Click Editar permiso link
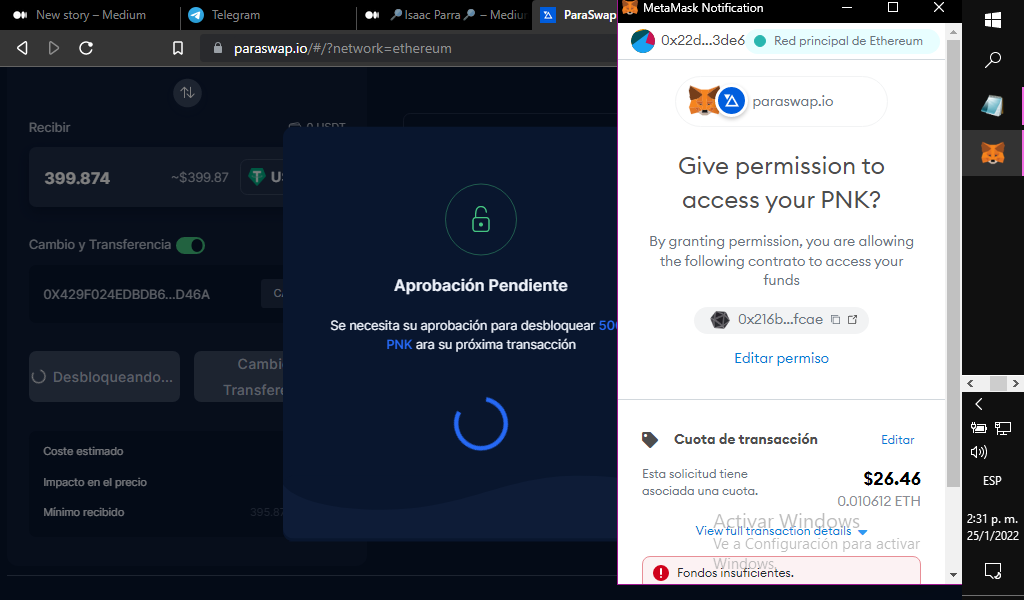 [x=781, y=358]
